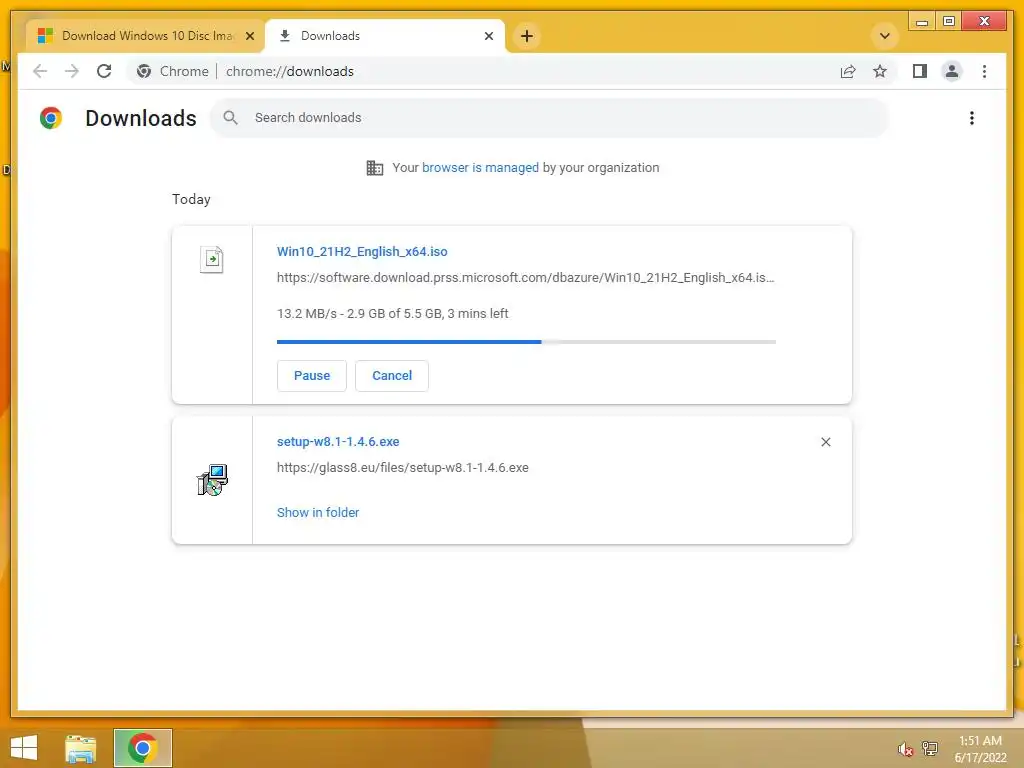
Task: Open the browser is managed link
Action: (x=480, y=168)
